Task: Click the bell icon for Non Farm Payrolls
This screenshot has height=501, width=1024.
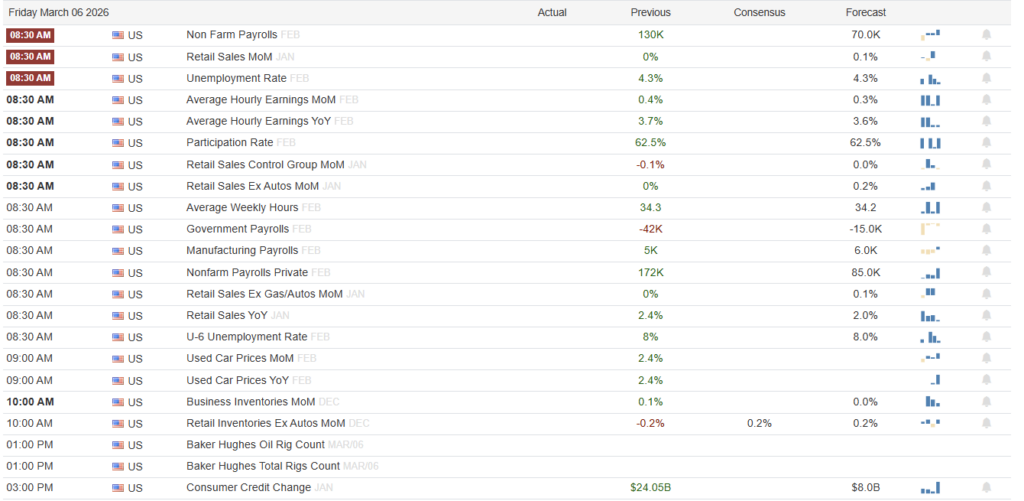Action: coord(986,34)
